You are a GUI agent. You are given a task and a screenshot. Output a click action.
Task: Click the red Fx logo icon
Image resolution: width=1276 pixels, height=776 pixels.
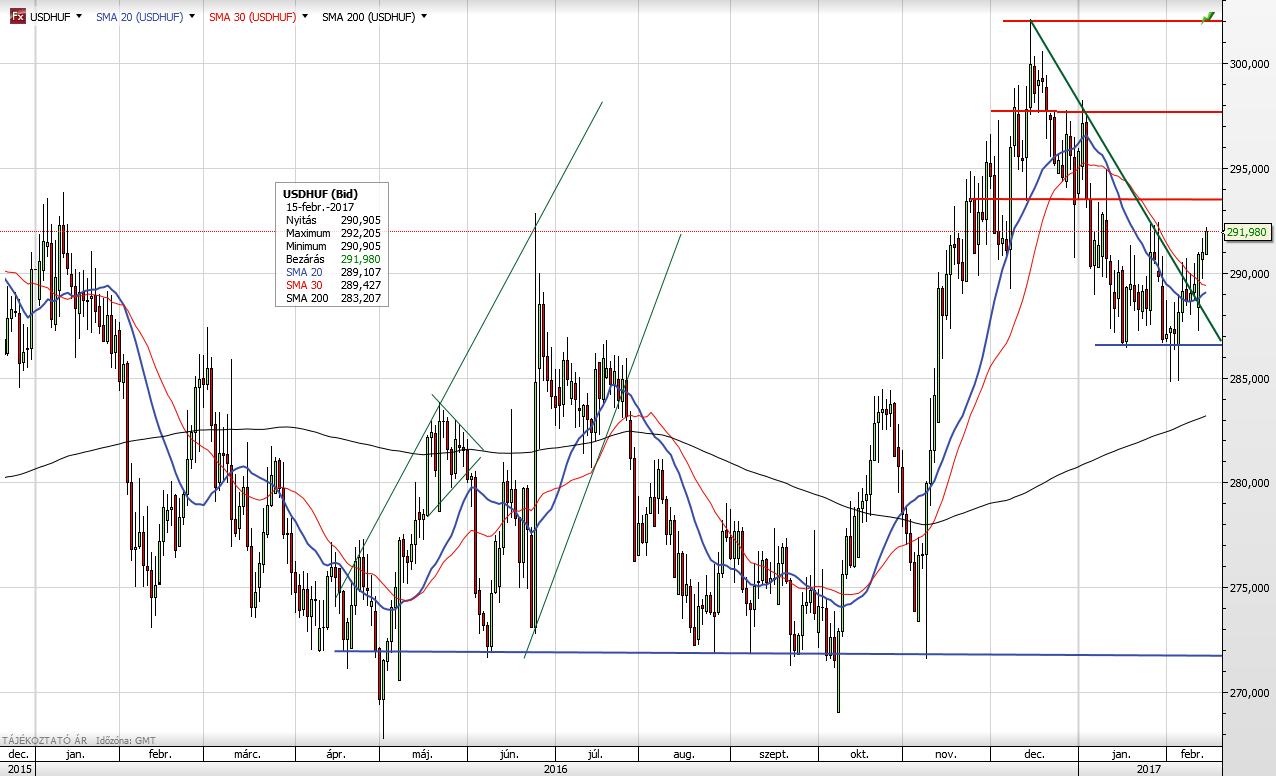(x=18, y=17)
